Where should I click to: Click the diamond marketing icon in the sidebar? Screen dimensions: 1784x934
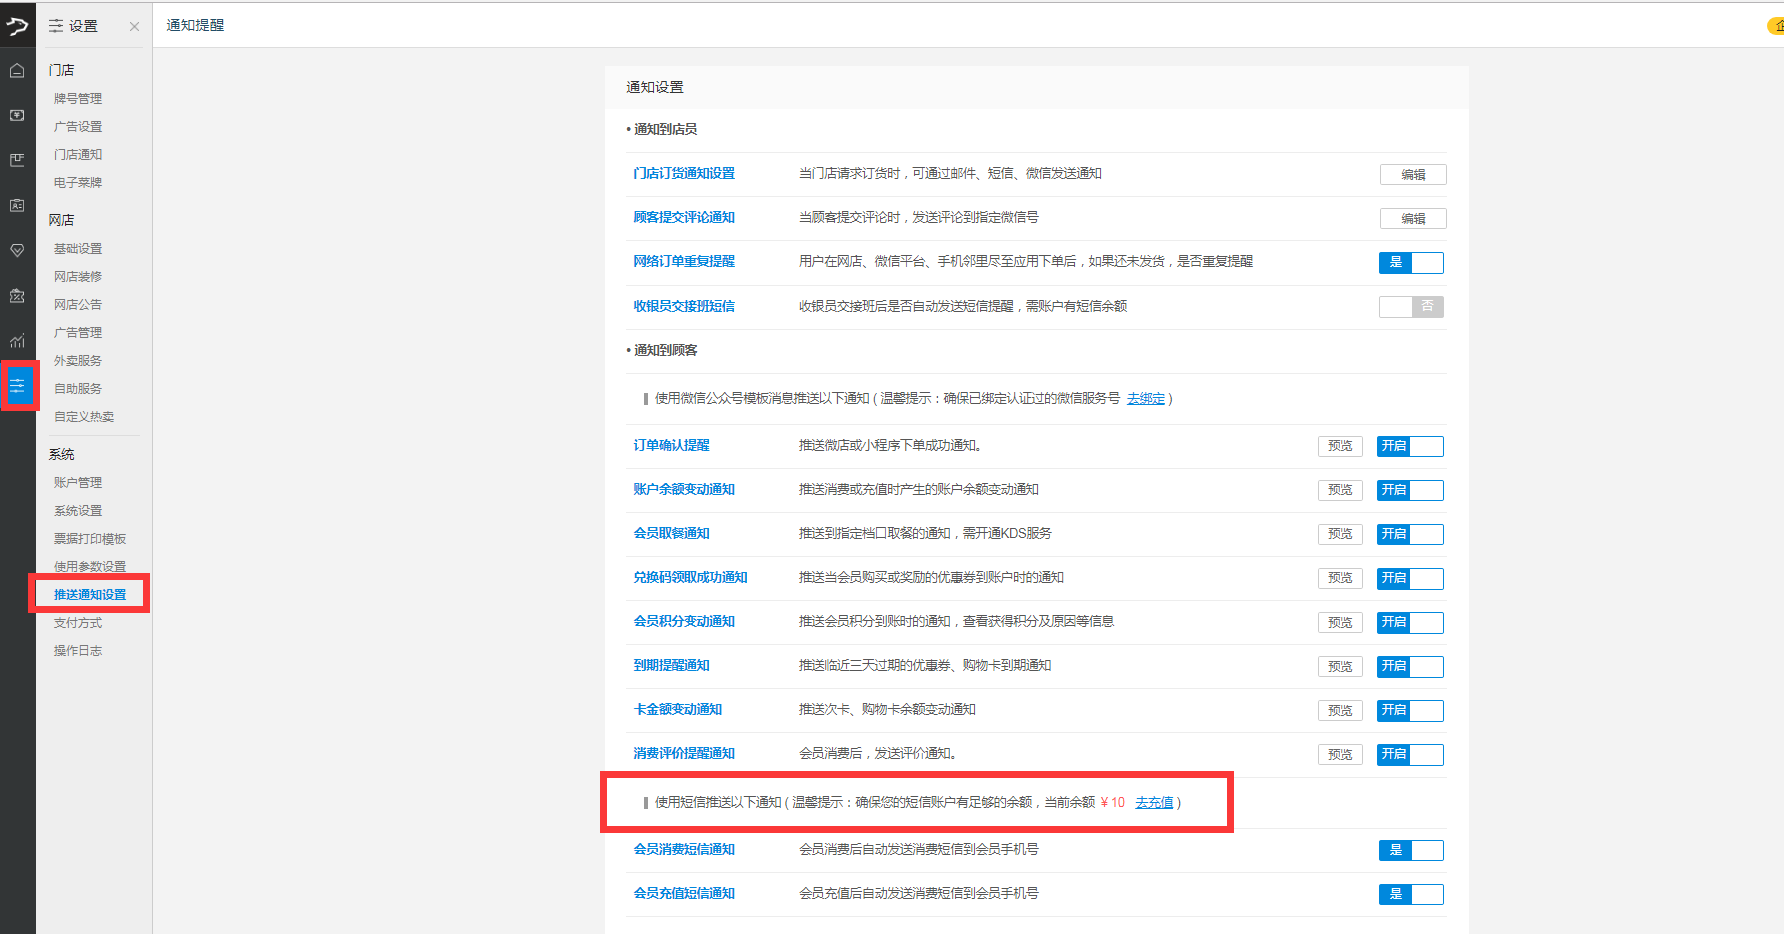coord(17,250)
